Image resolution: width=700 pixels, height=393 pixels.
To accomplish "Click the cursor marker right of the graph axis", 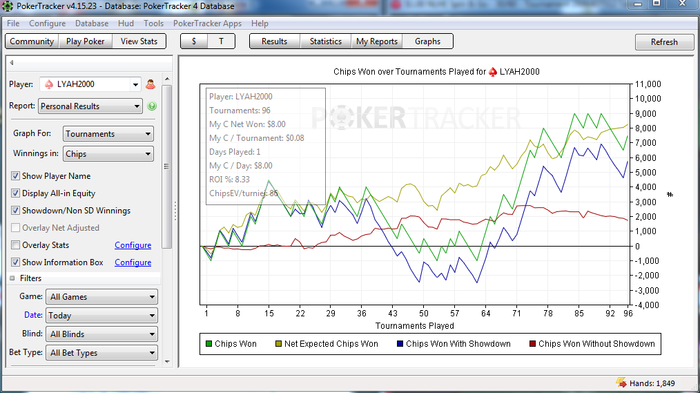I will tap(670, 194).
